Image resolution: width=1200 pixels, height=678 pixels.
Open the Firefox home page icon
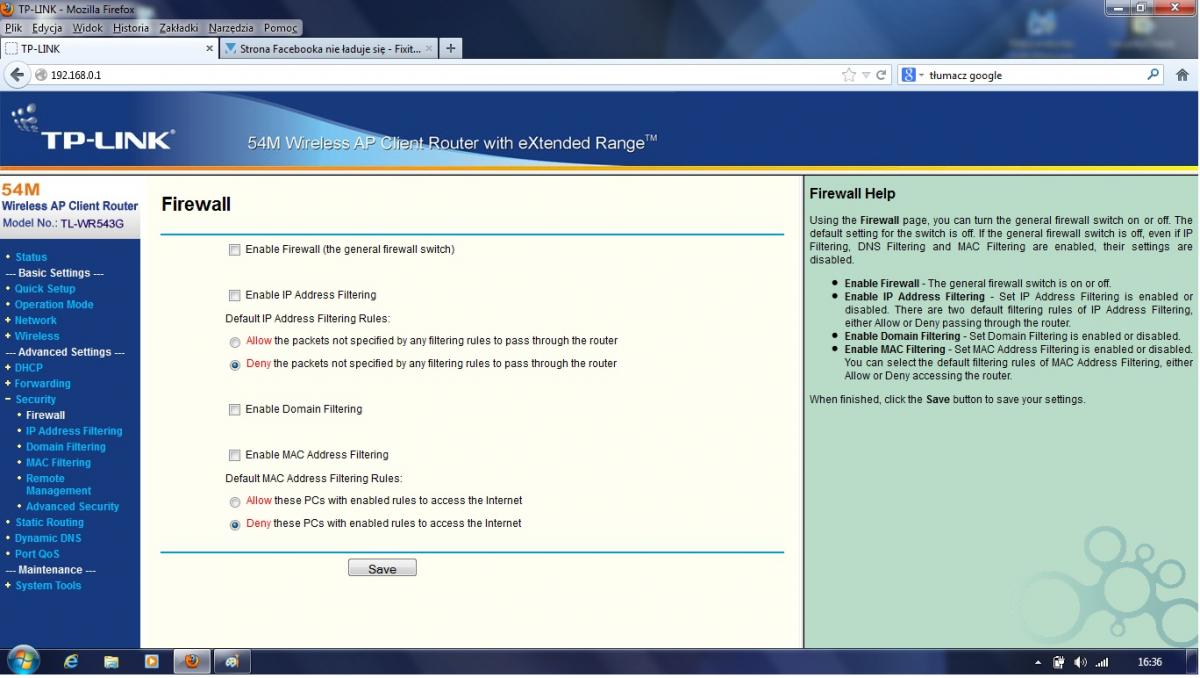1182,75
